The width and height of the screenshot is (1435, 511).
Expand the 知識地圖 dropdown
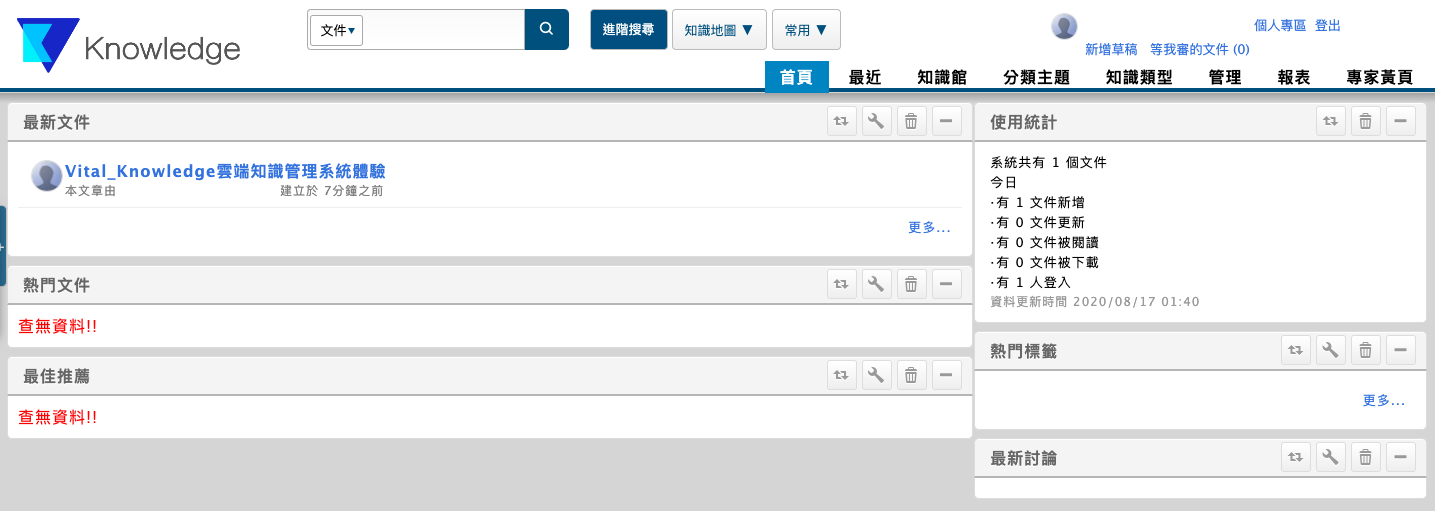pyautogui.click(x=719, y=30)
